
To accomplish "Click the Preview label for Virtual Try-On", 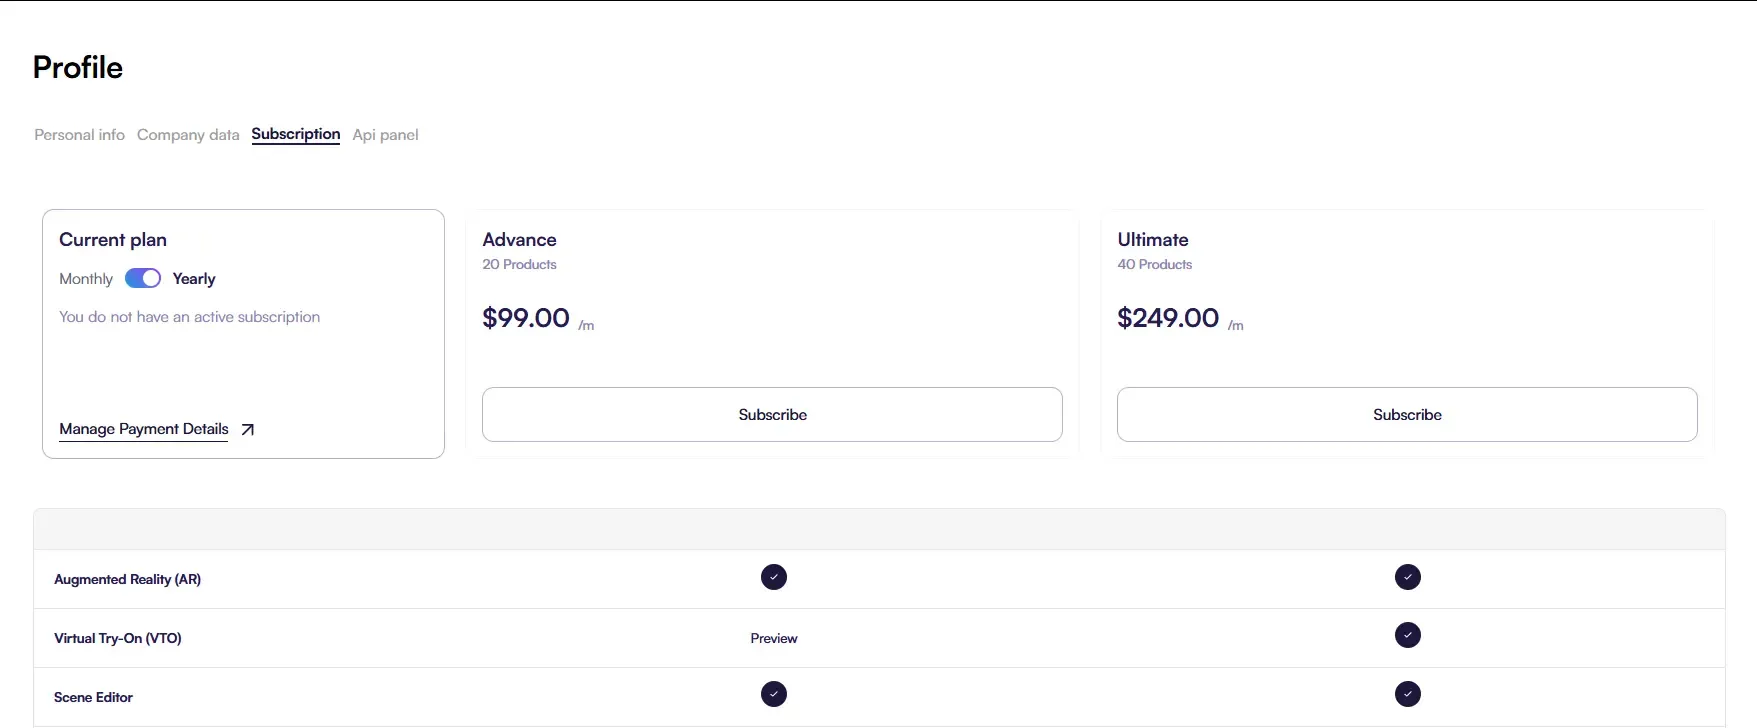I will tap(773, 637).
